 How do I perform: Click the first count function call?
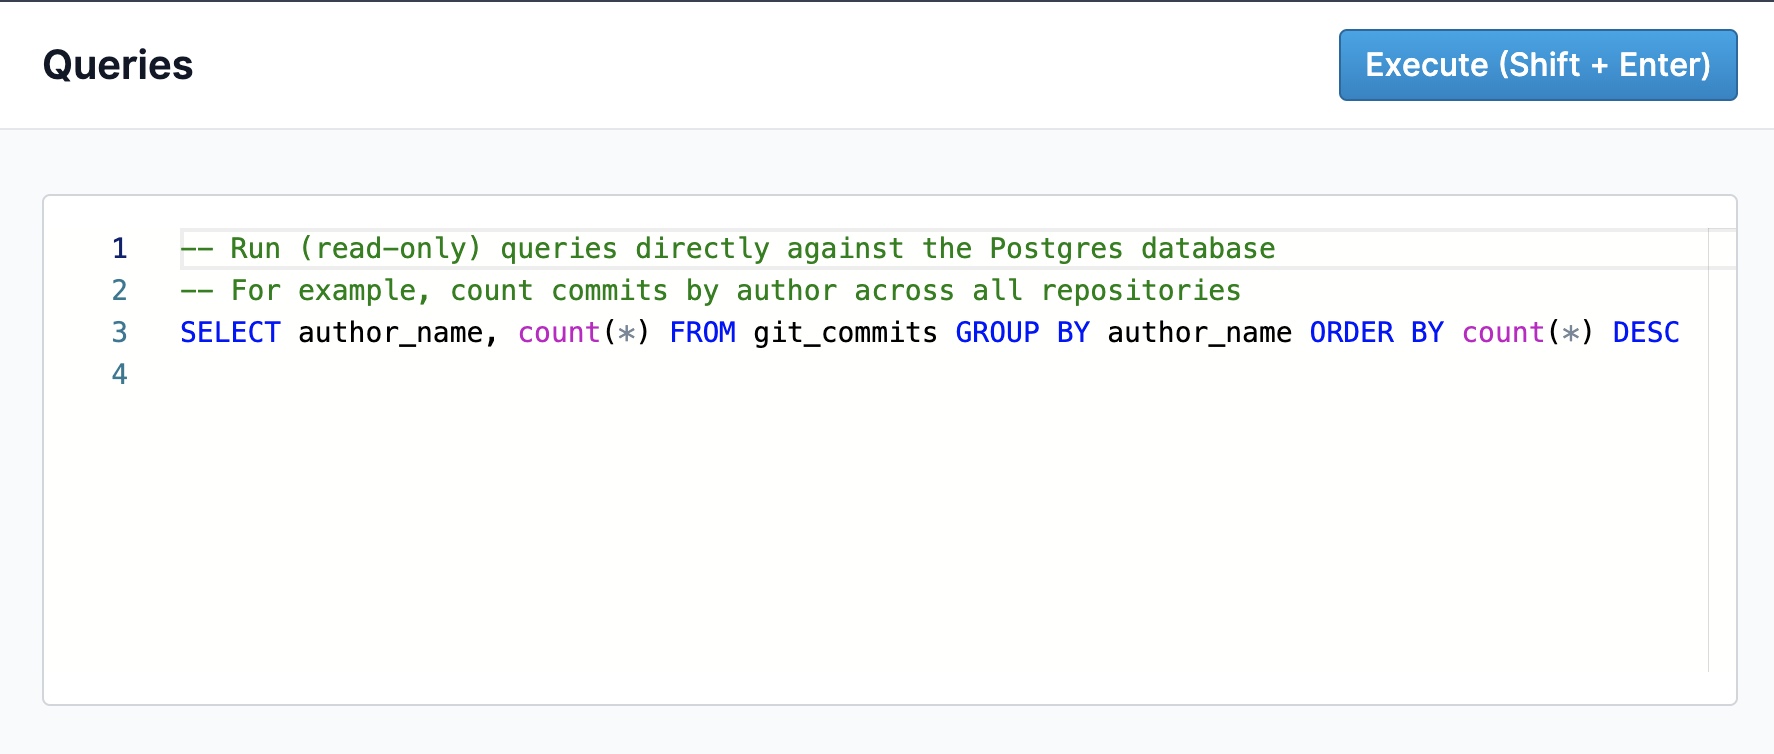(x=558, y=332)
